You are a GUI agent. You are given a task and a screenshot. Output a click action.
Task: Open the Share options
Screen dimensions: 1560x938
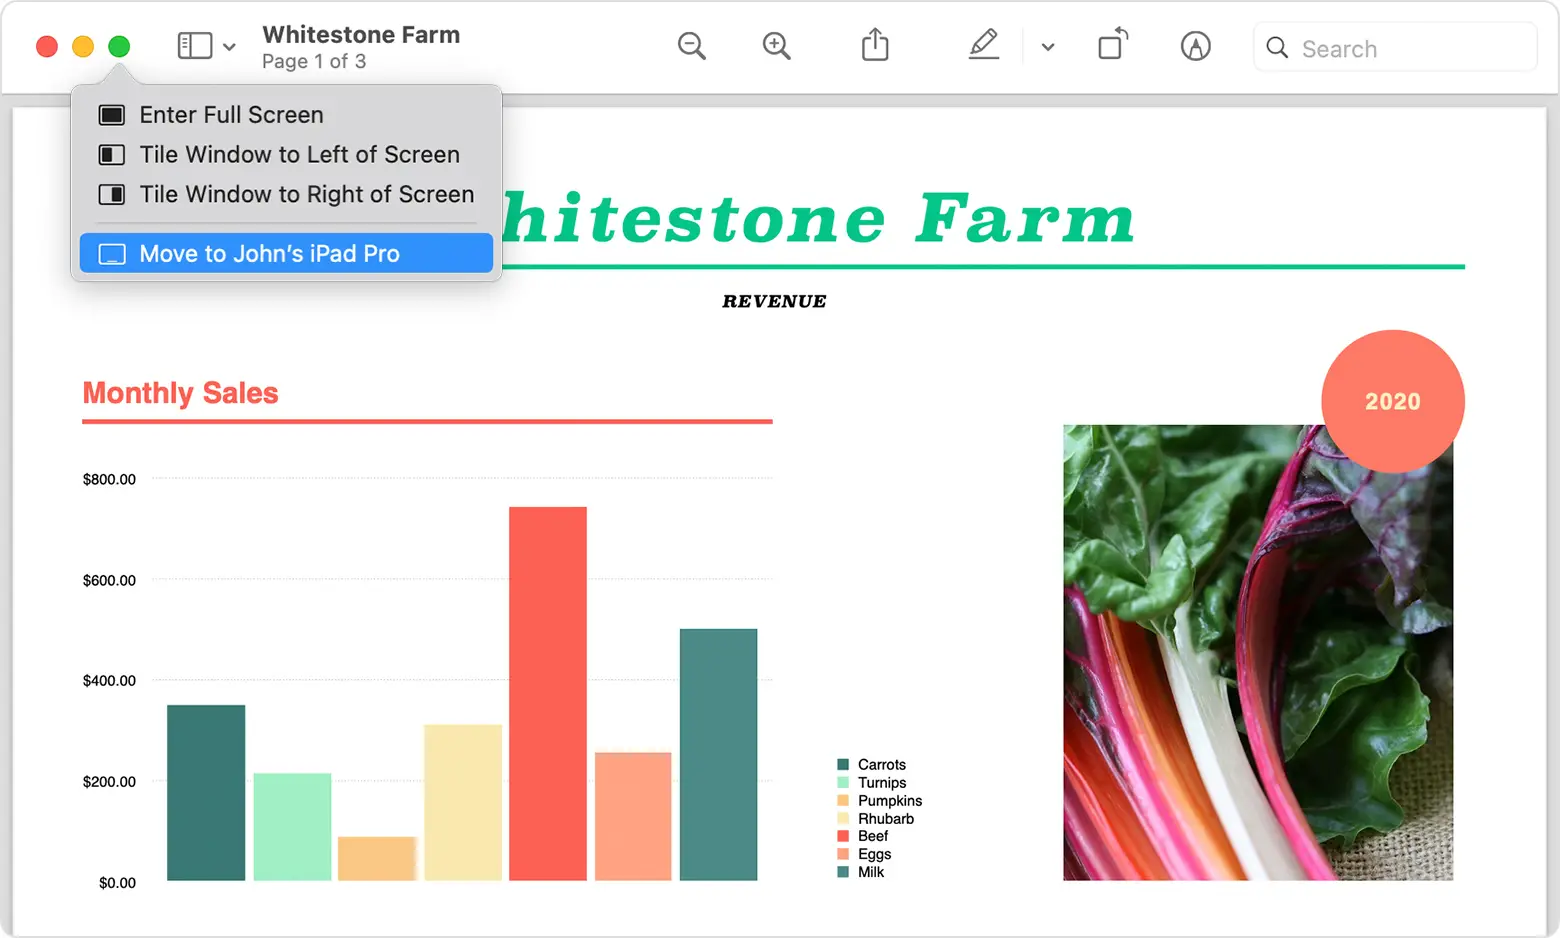click(875, 45)
